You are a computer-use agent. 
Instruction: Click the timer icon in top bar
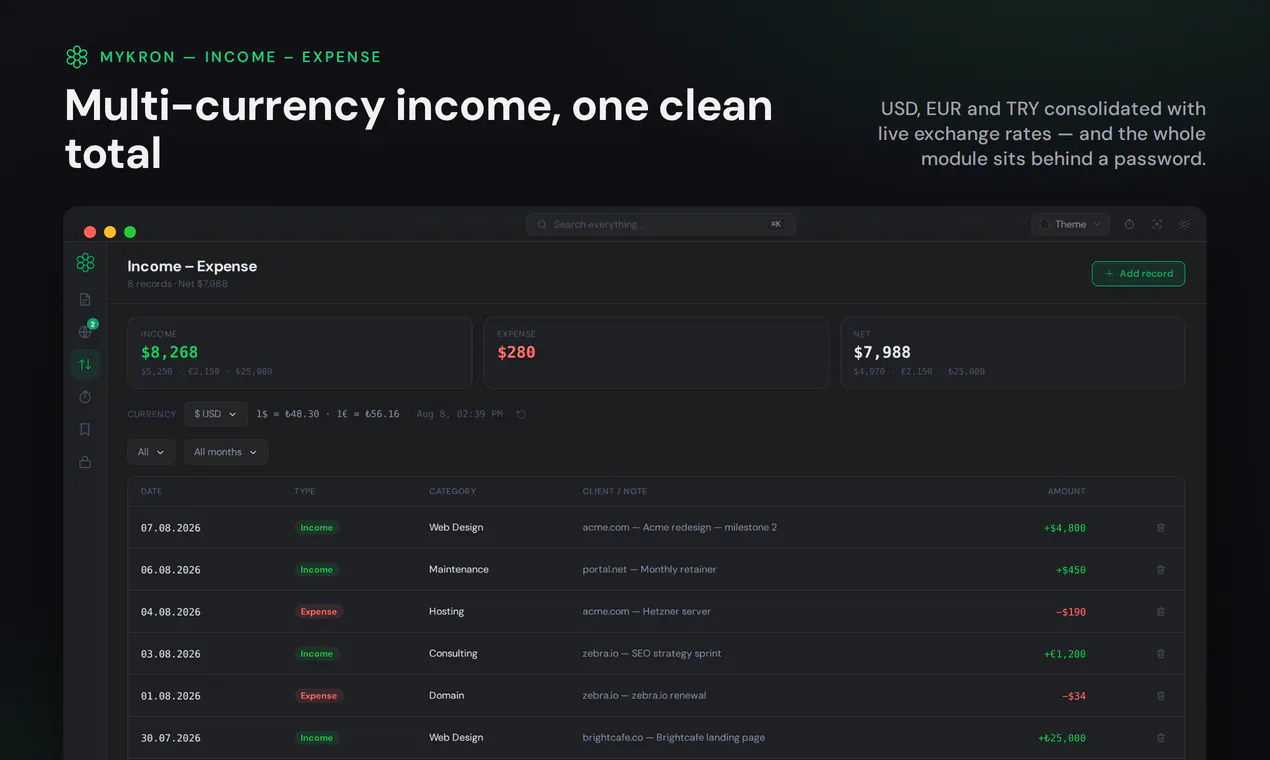pyautogui.click(x=1129, y=224)
